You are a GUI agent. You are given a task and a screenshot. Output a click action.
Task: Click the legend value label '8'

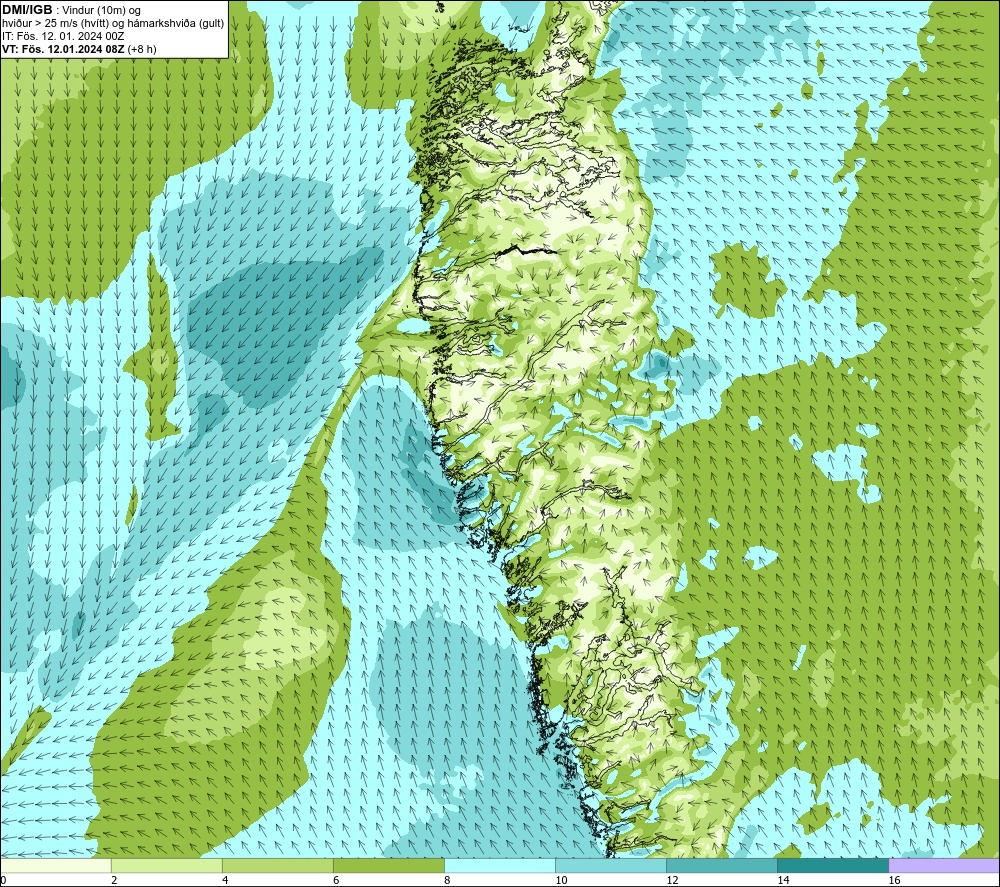point(447,881)
